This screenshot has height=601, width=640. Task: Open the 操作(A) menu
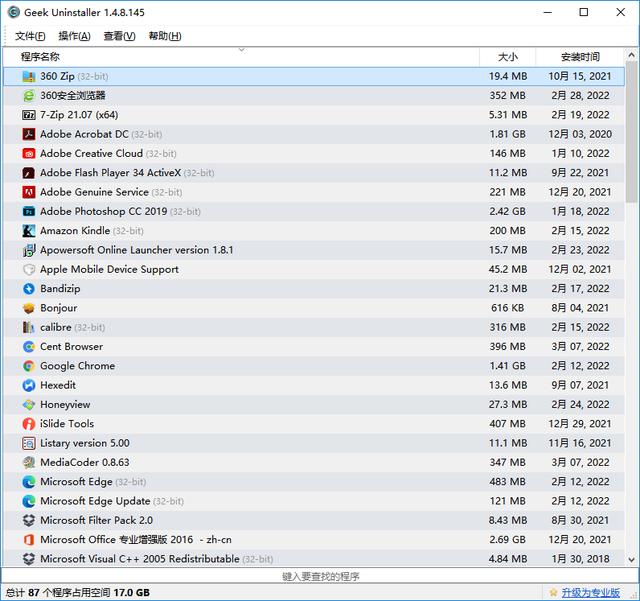75,36
